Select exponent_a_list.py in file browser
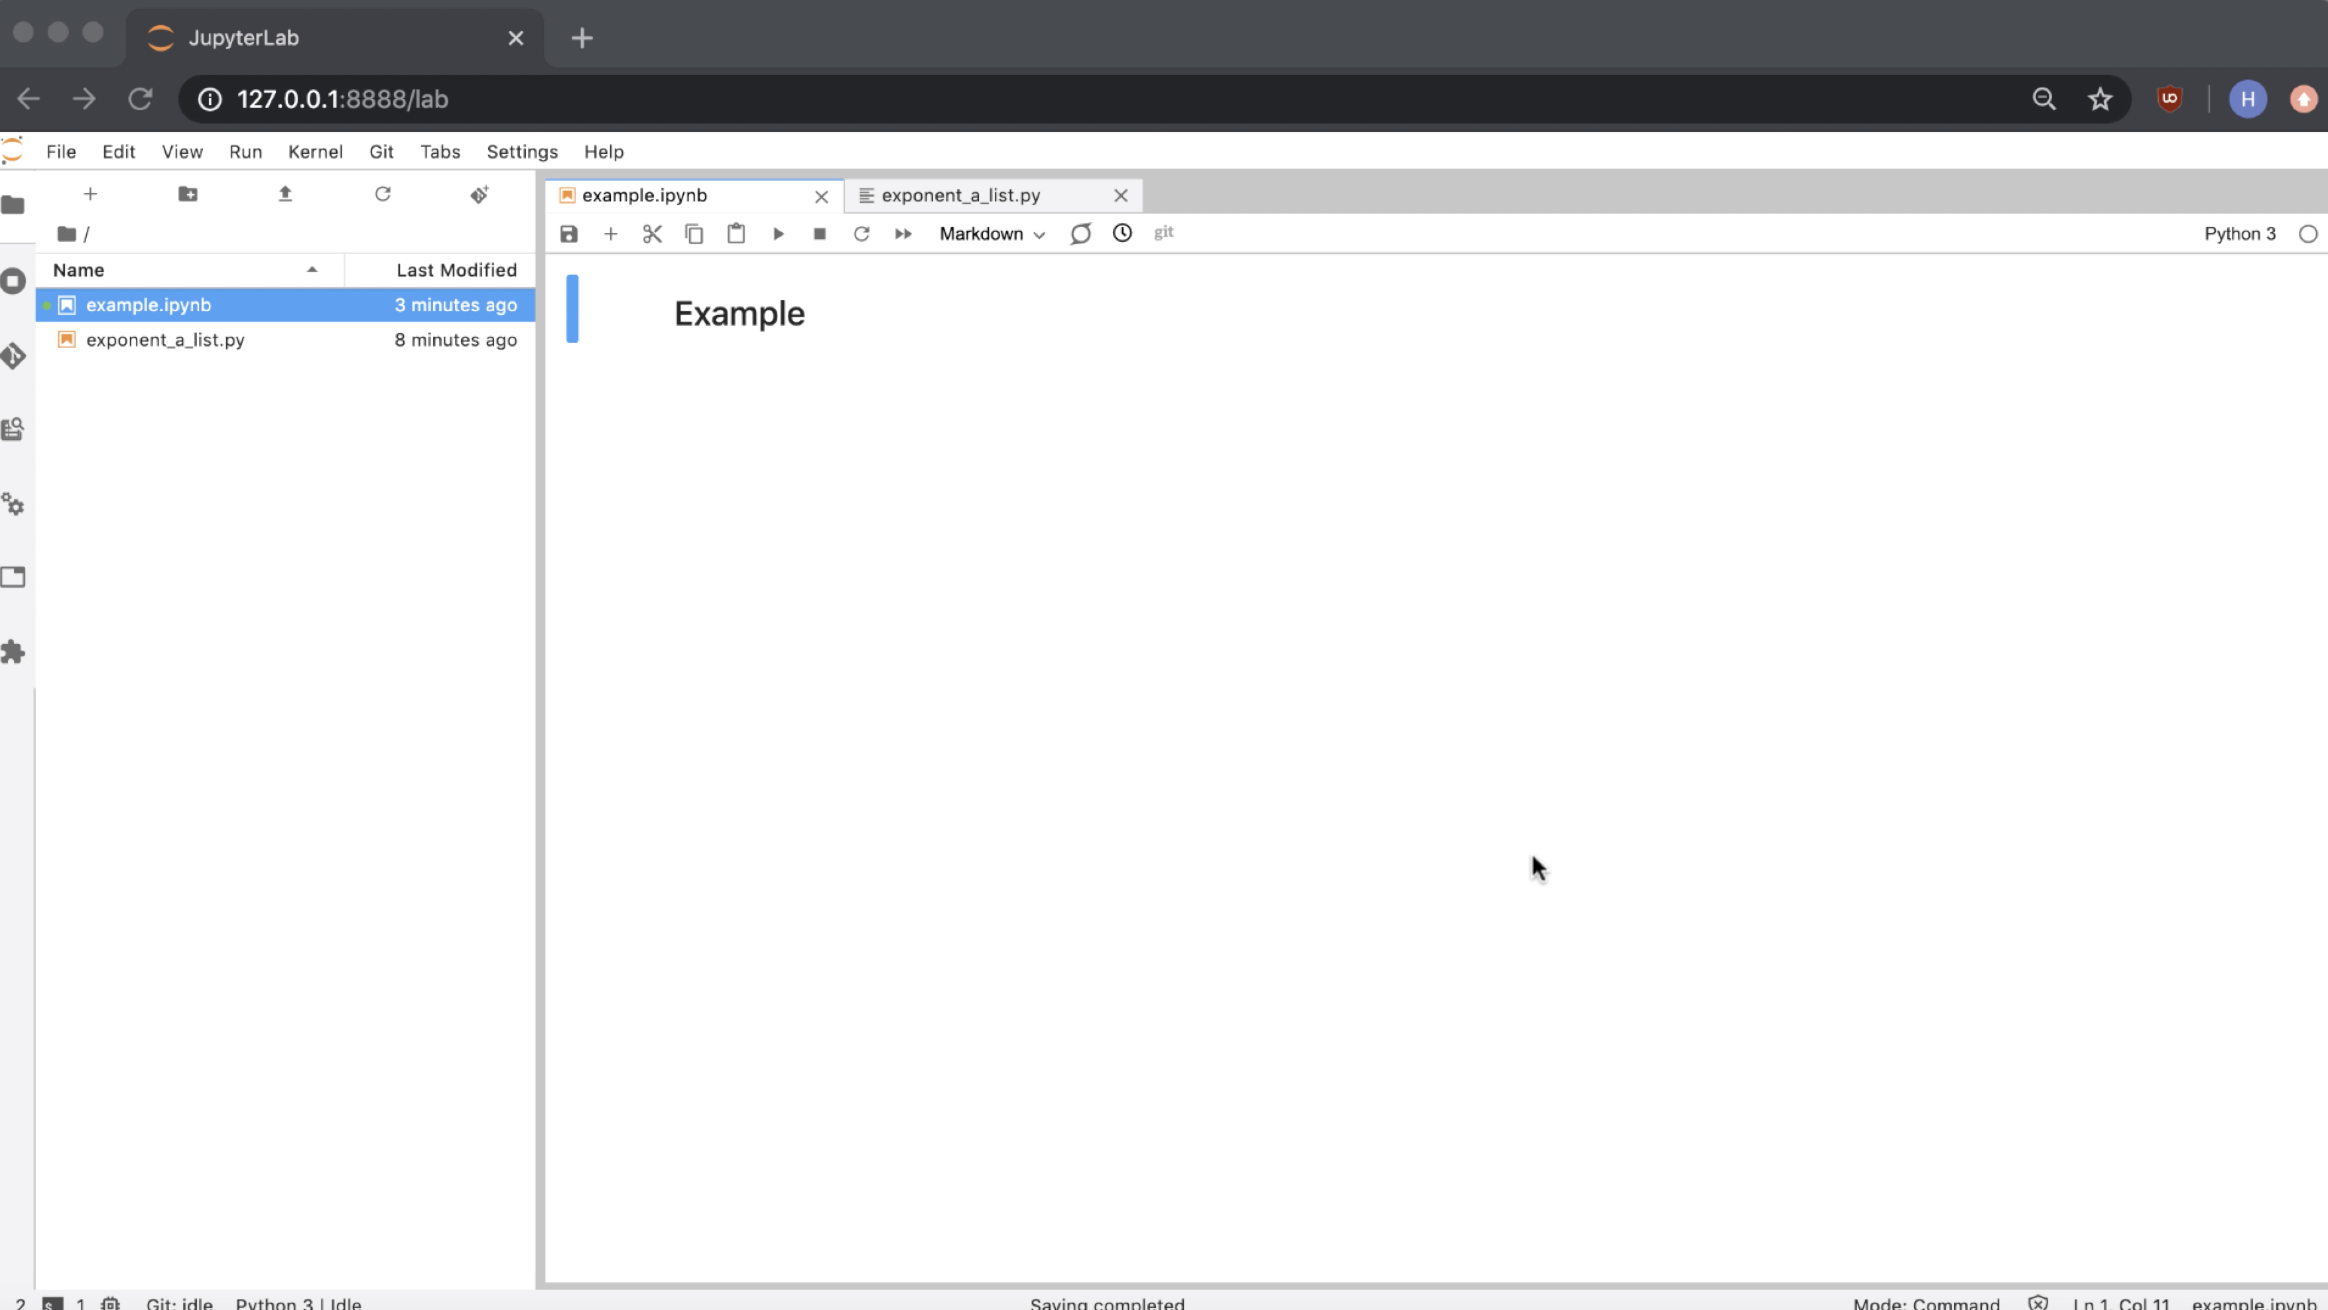 pos(165,340)
